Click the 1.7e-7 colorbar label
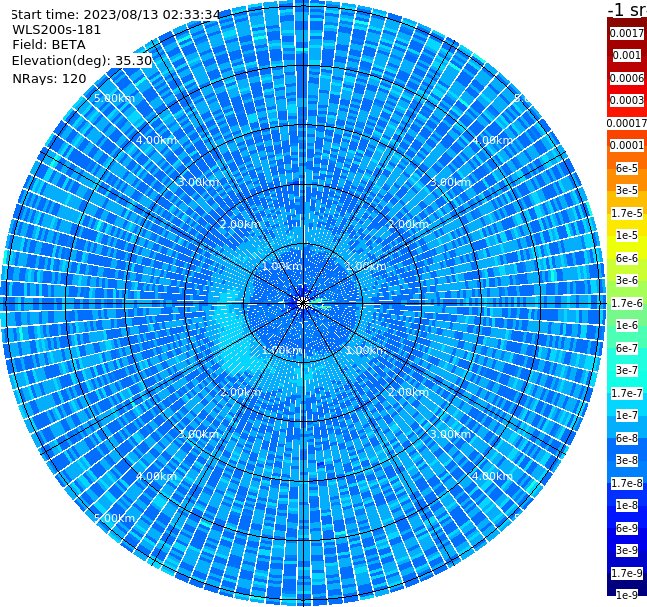The width and height of the screenshot is (647, 607). point(627,393)
